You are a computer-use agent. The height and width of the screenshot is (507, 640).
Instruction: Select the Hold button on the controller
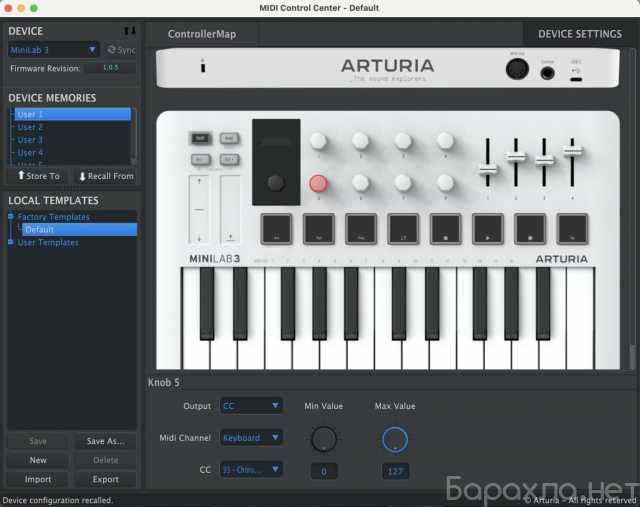(229, 138)
